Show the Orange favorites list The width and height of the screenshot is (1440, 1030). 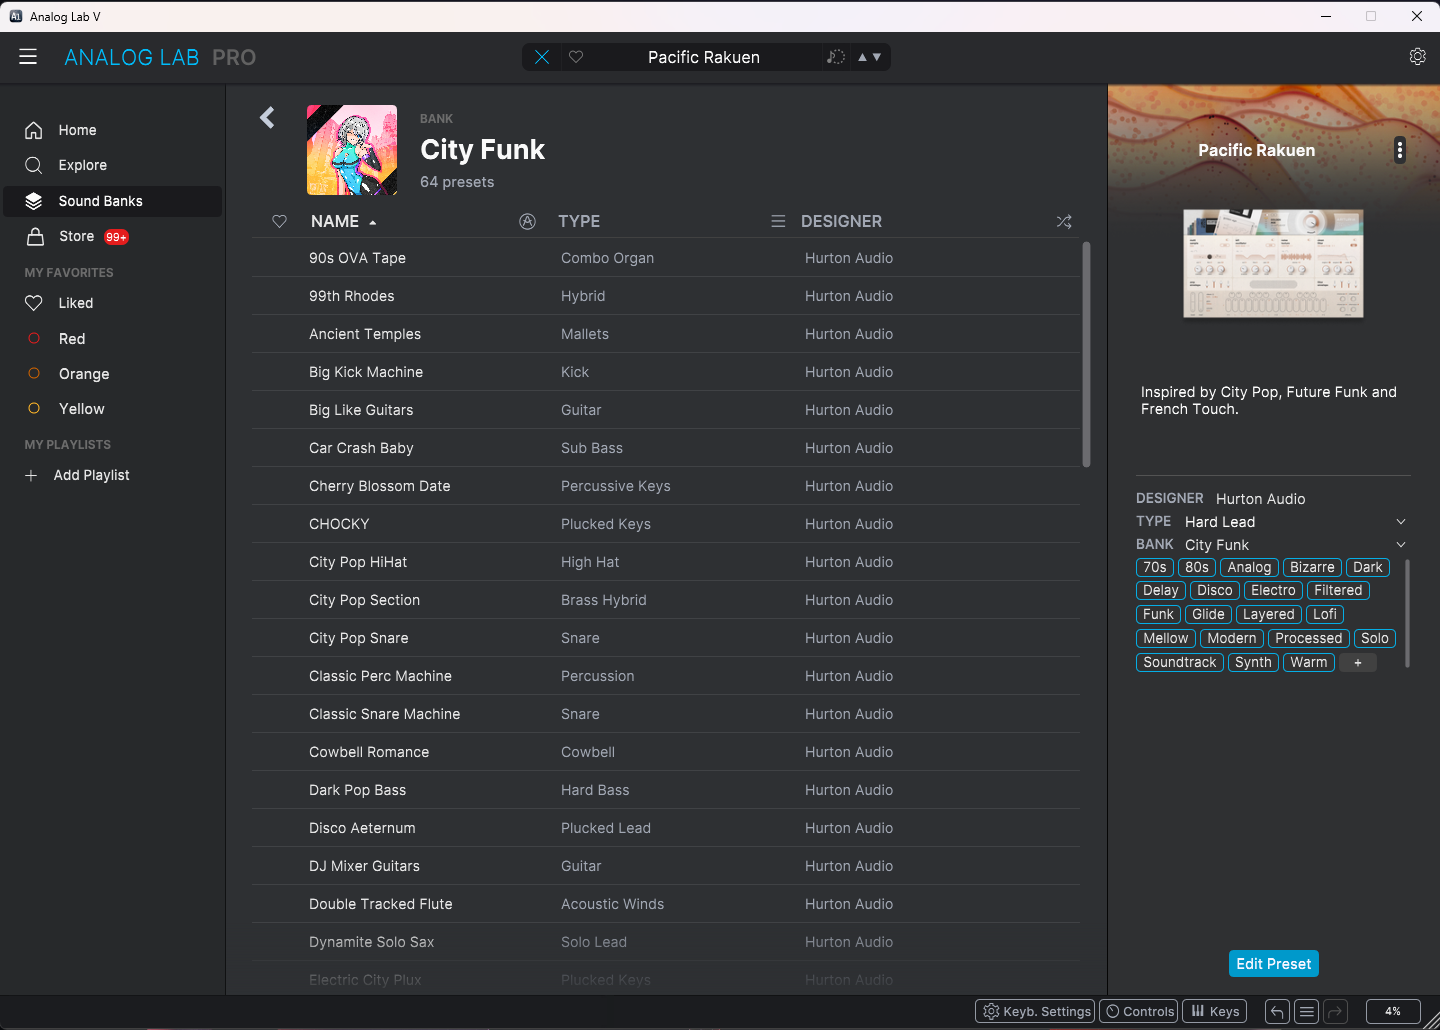[113, 374]
